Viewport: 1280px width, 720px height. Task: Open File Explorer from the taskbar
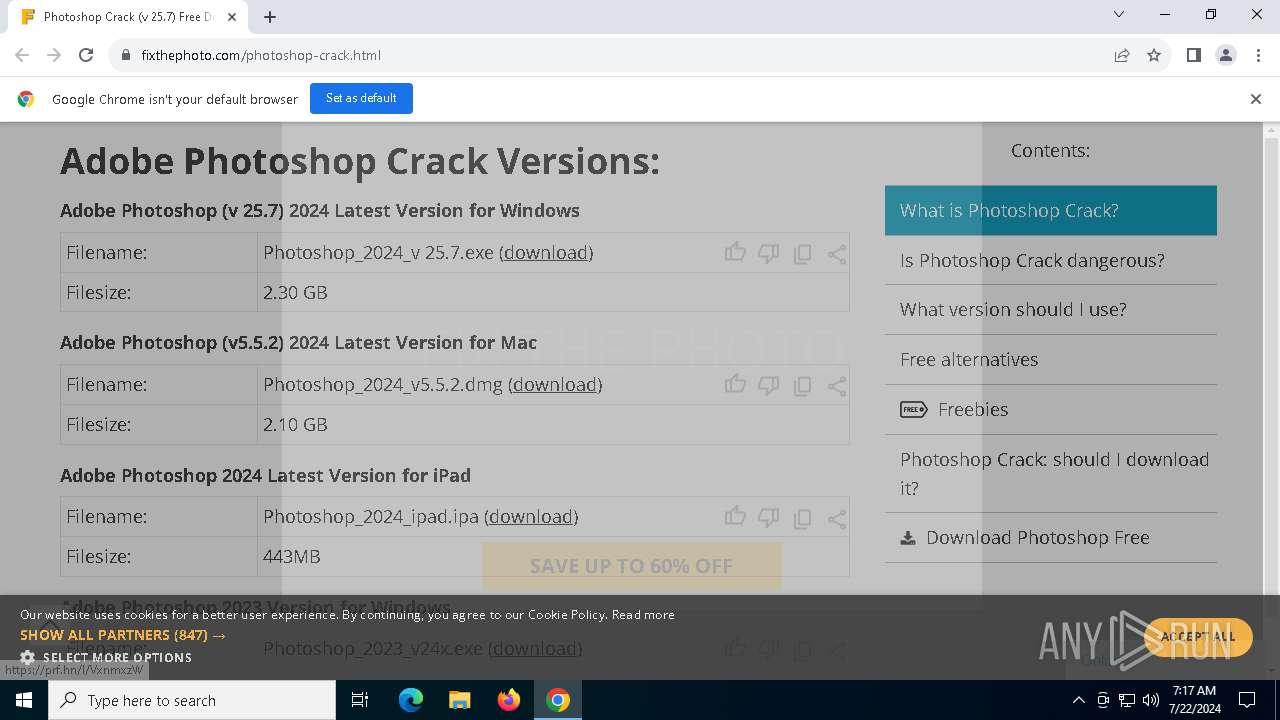point(459,700)
